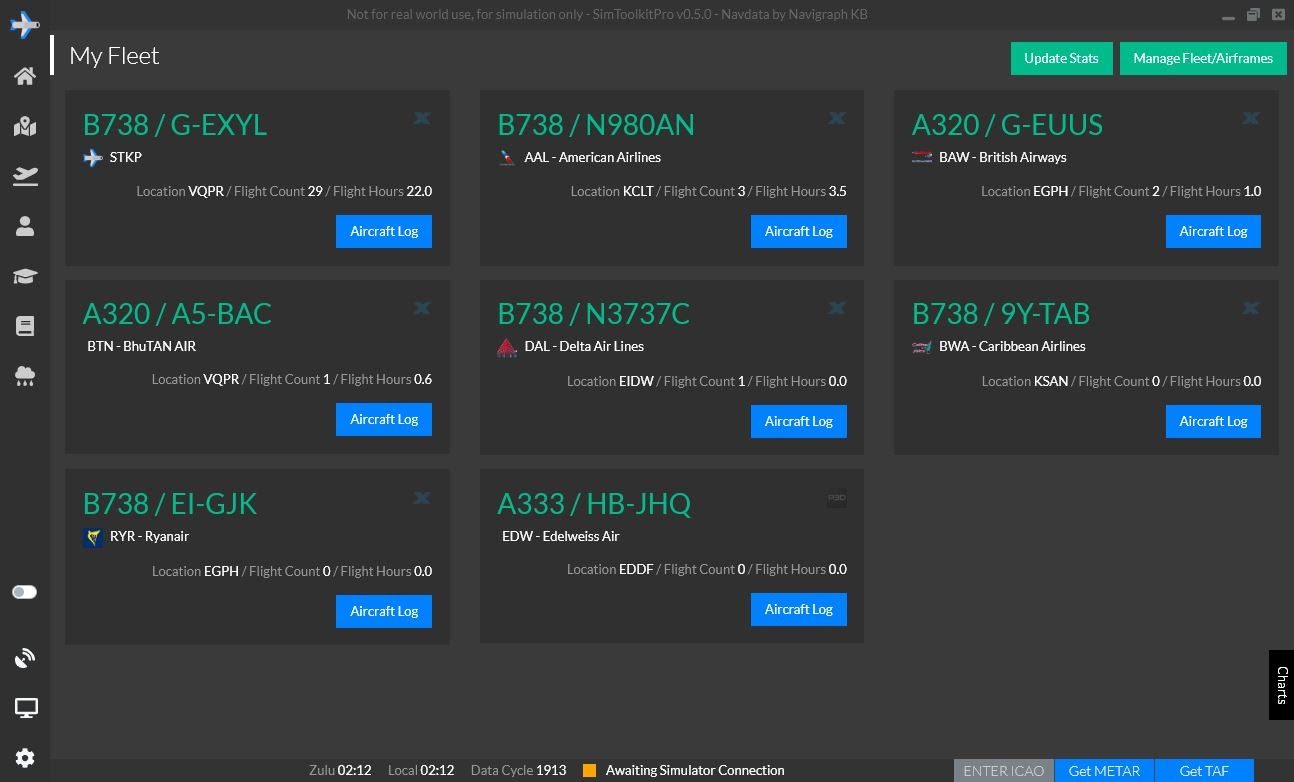Select the B738 / N980AN title

[x=596, y=125]
